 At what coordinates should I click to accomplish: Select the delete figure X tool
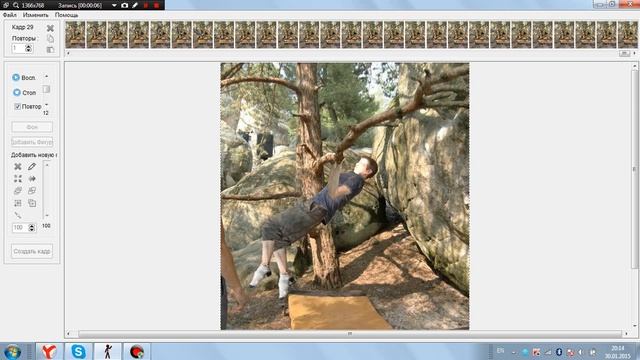pos(18,167)
